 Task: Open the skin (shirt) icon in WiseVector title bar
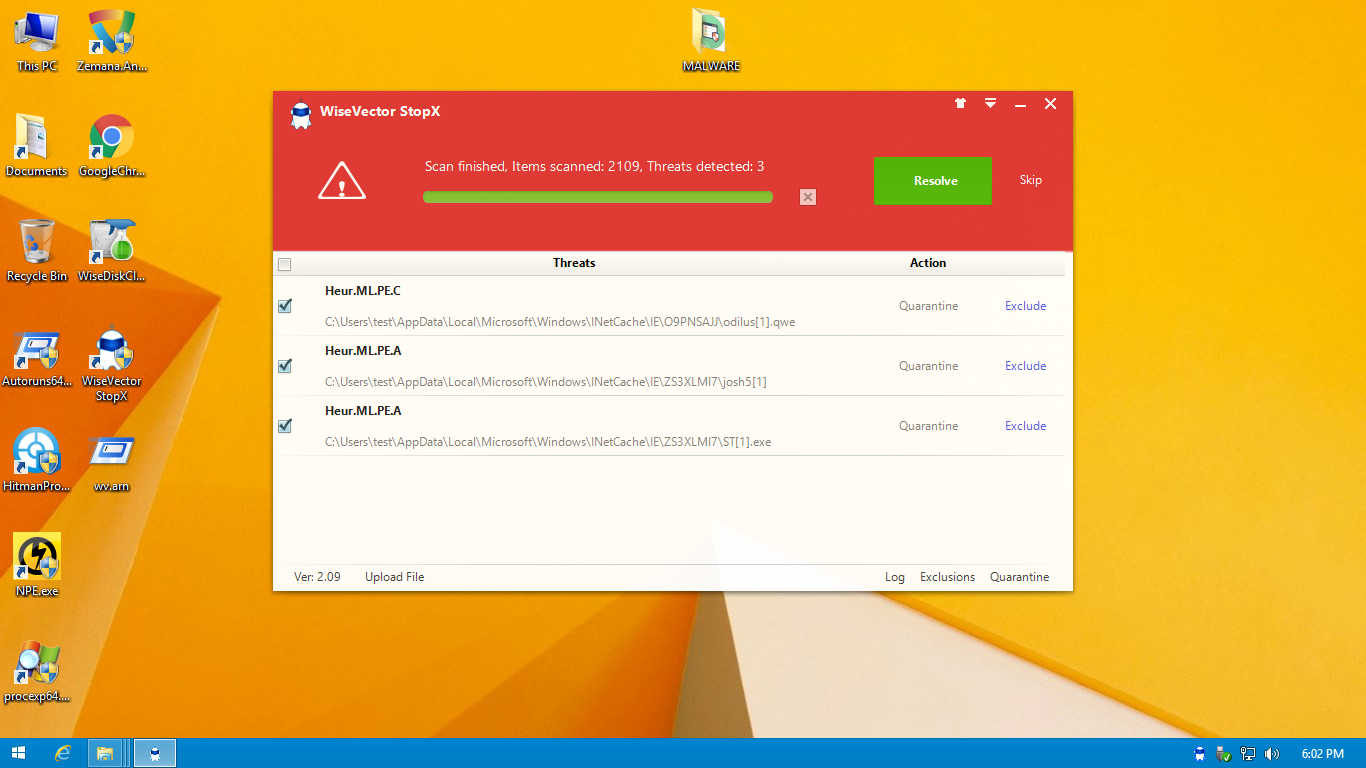961,103
